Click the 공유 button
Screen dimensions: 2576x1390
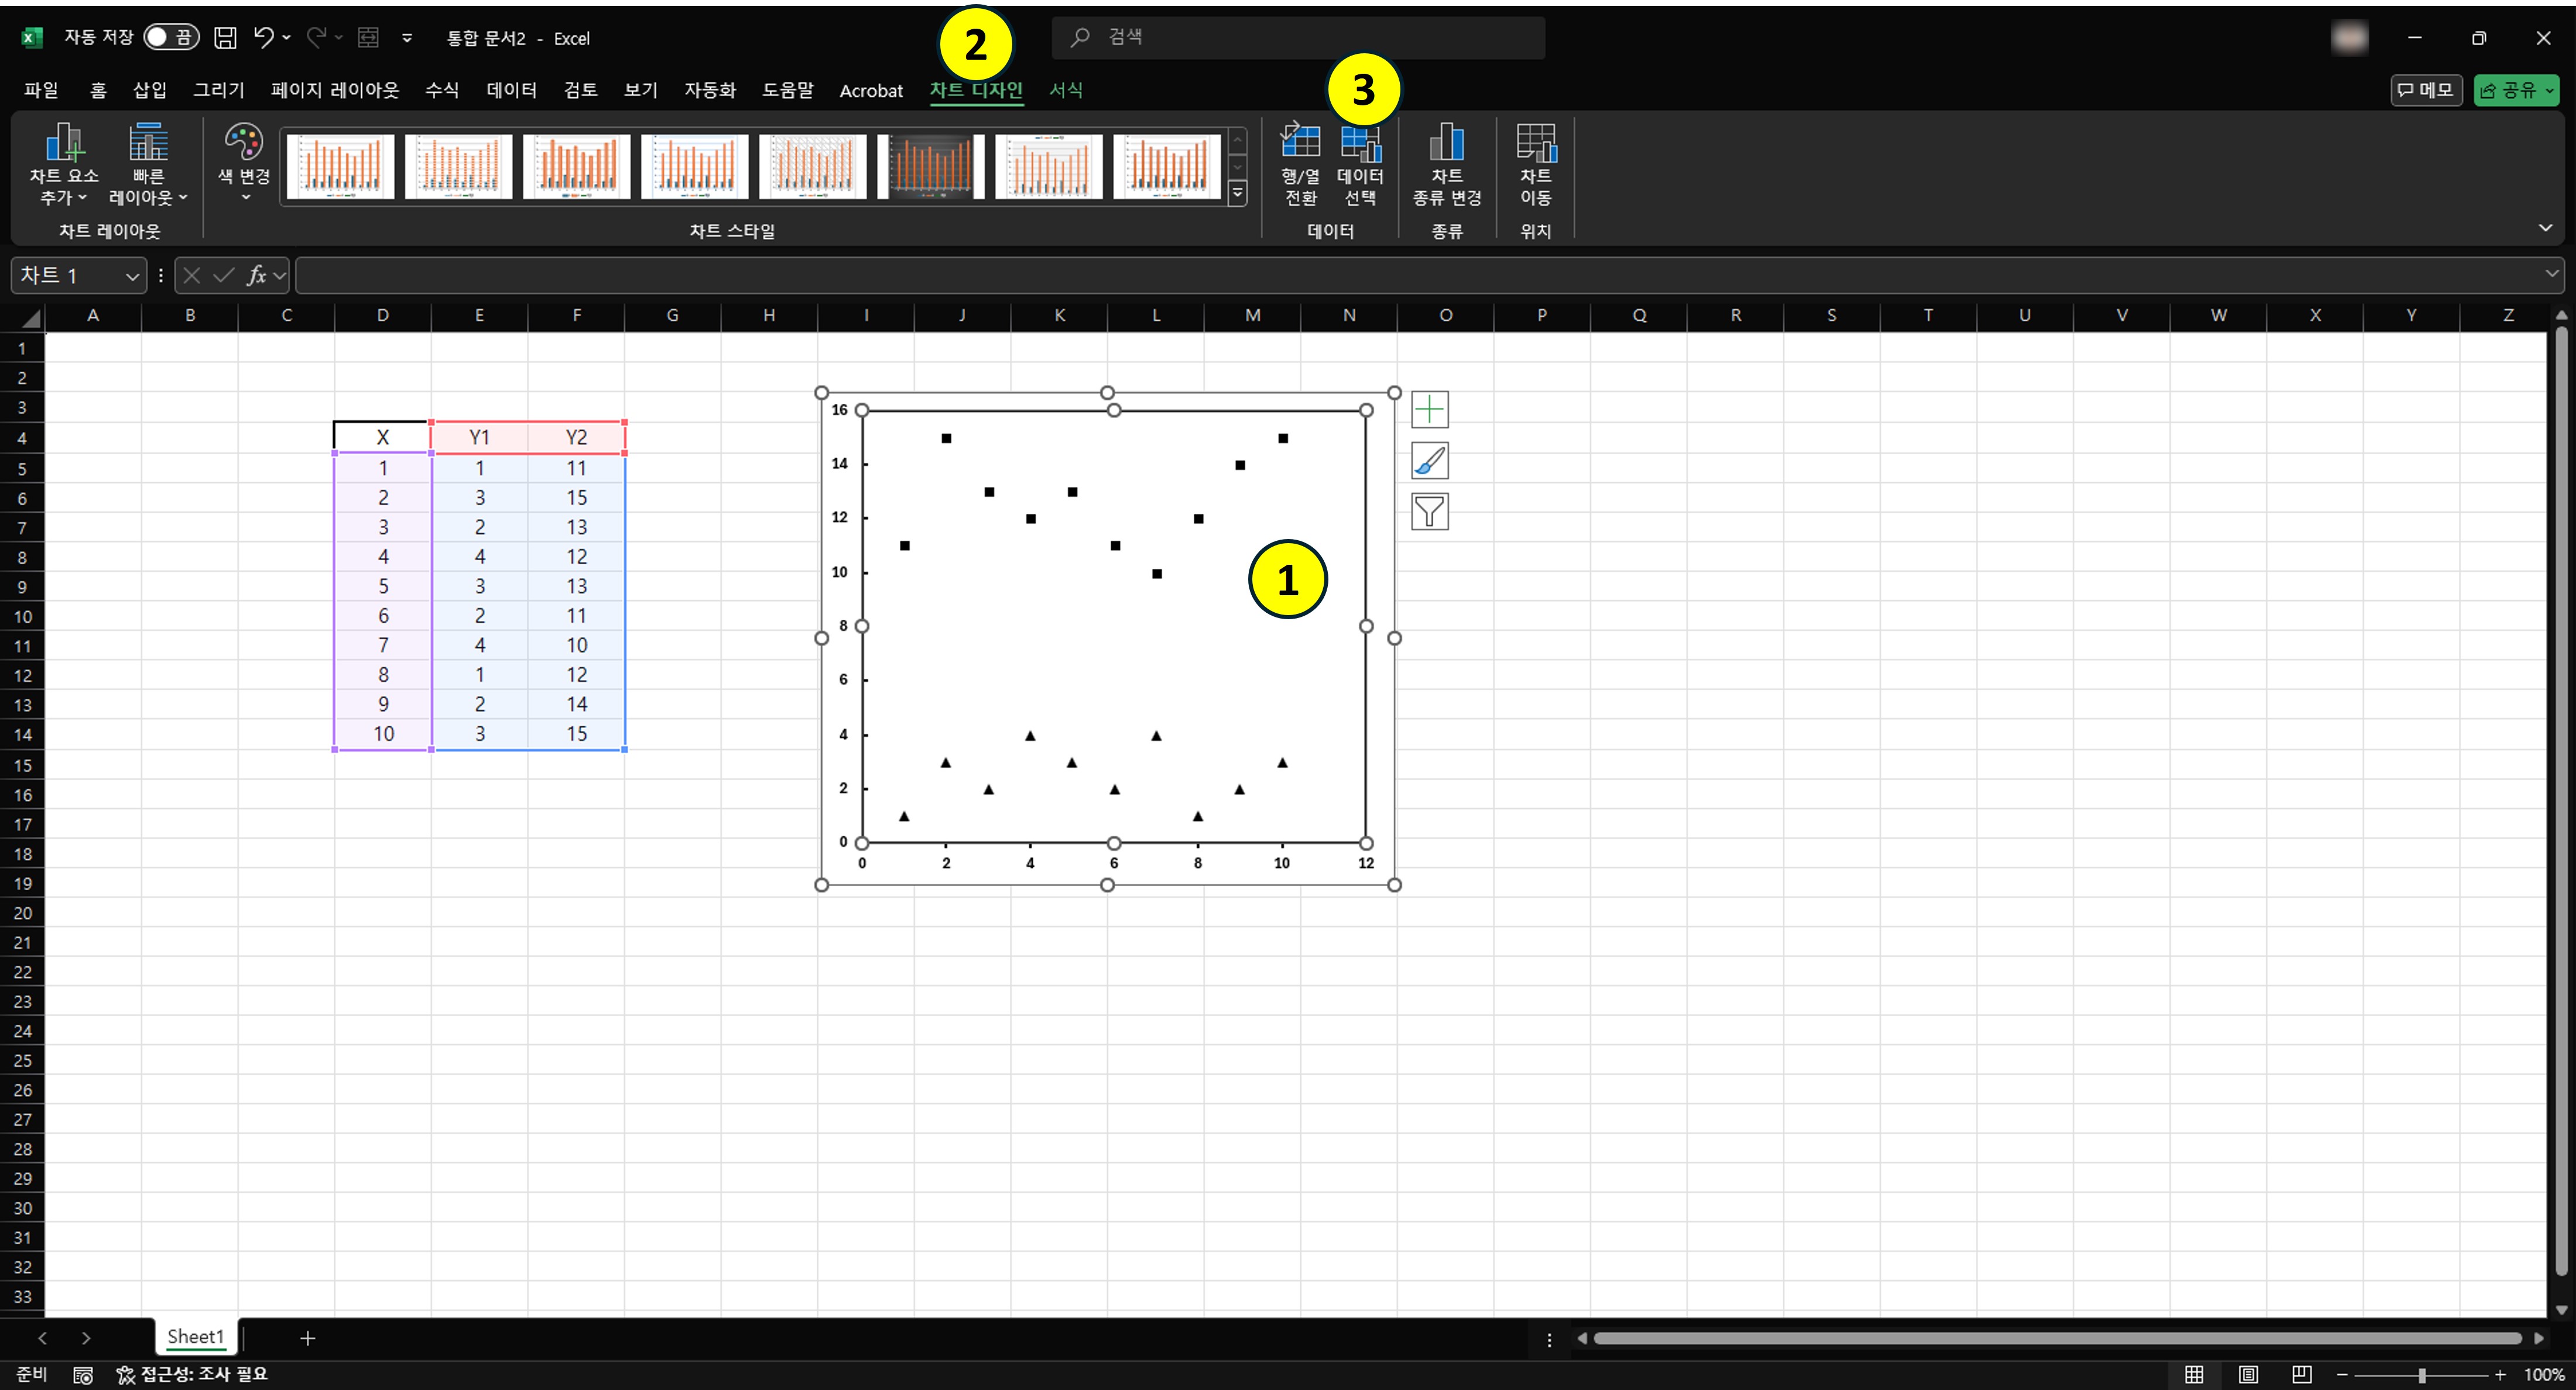coord(2516,90)
